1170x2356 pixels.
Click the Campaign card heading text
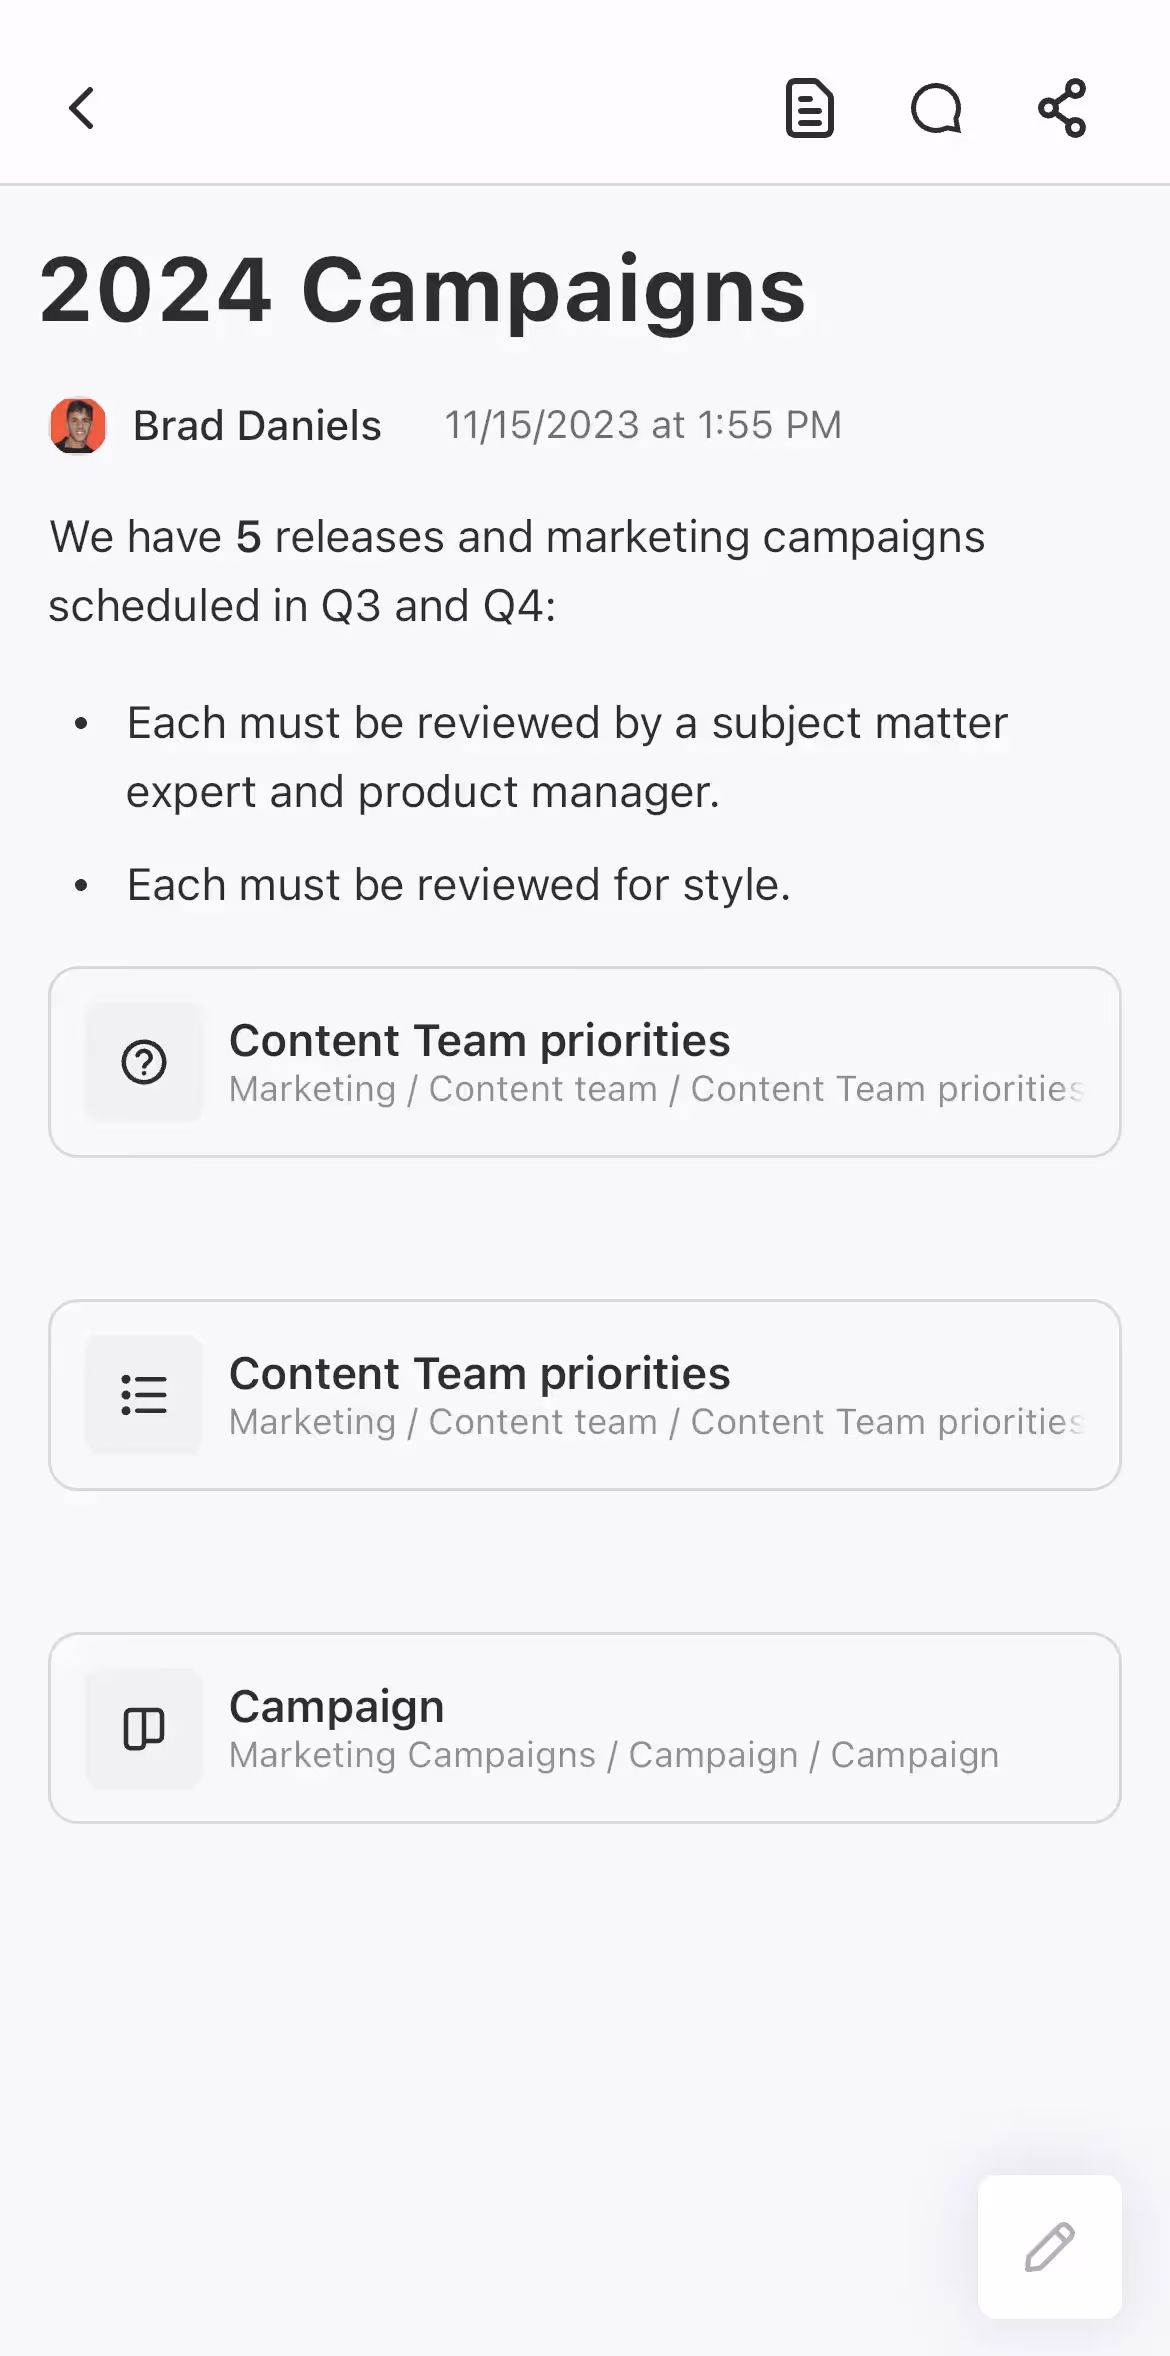(336, 1705)
